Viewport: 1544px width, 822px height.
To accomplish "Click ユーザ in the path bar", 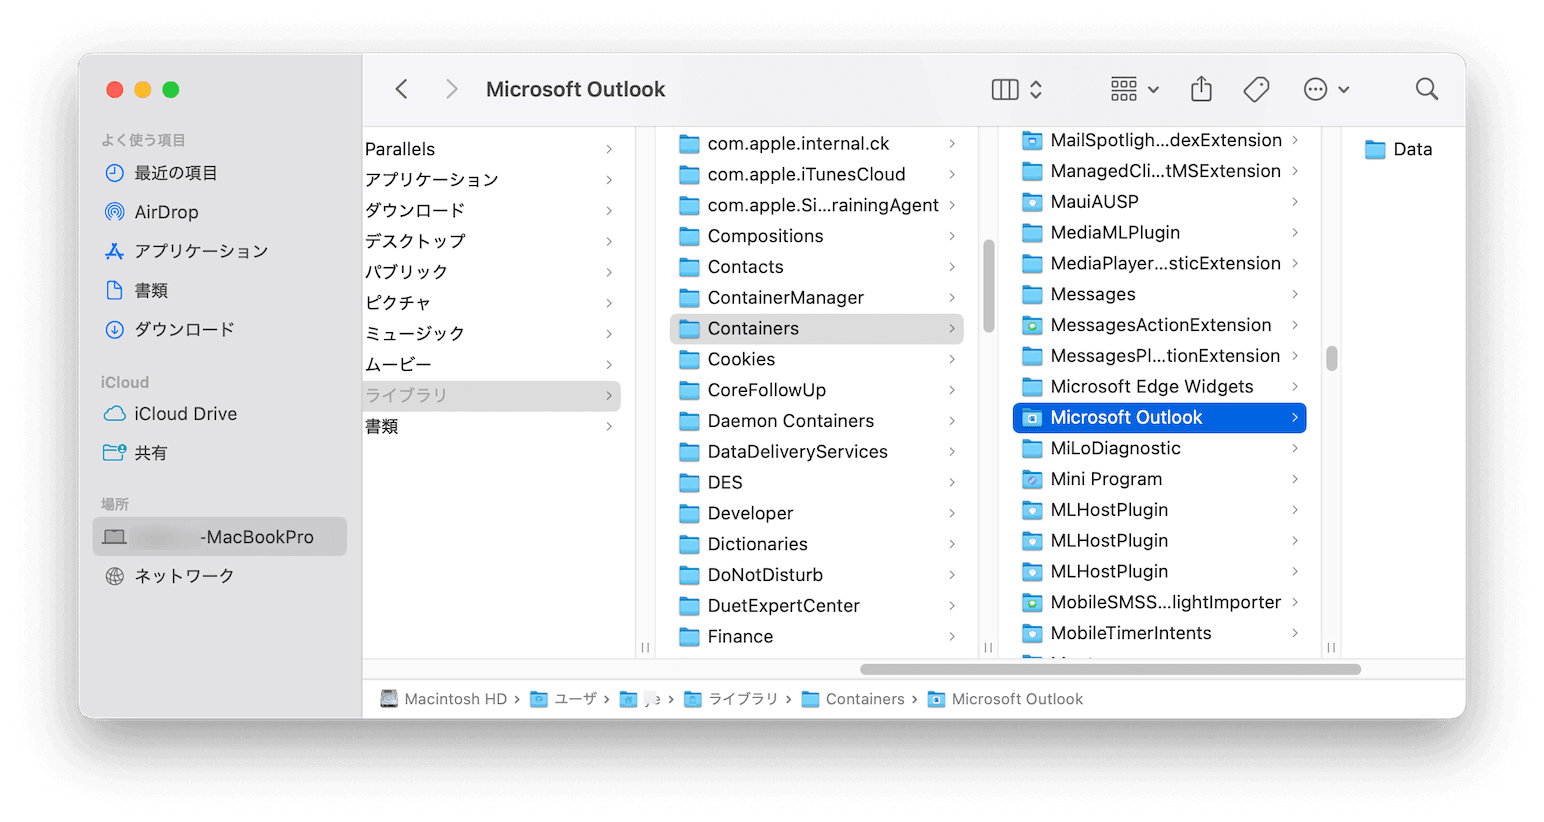I will click(x=563, y=699).
